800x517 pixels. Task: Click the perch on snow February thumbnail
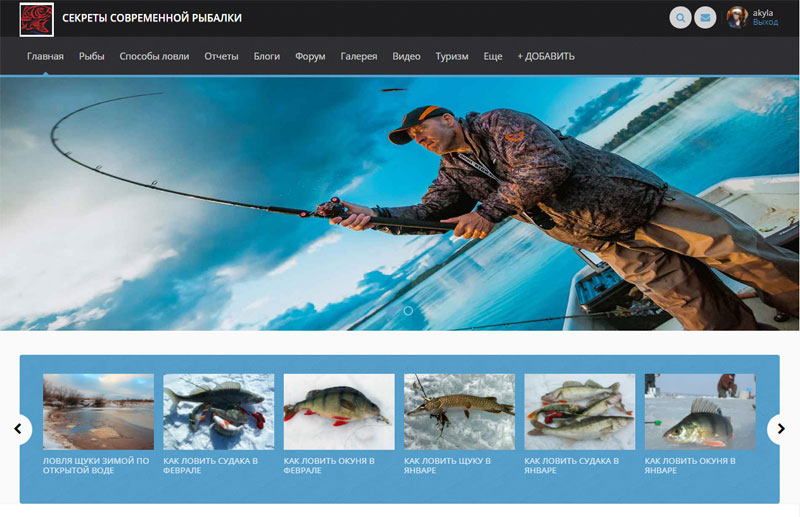coord(339,412)
